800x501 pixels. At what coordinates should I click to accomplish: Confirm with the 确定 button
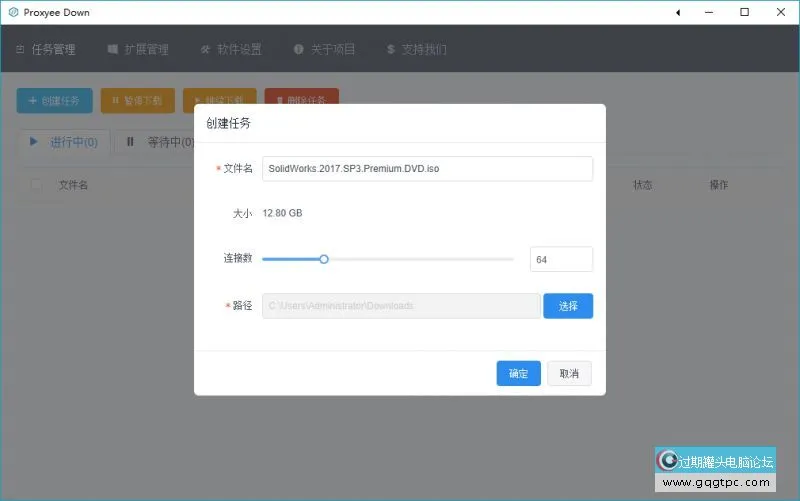pos(518,373)
